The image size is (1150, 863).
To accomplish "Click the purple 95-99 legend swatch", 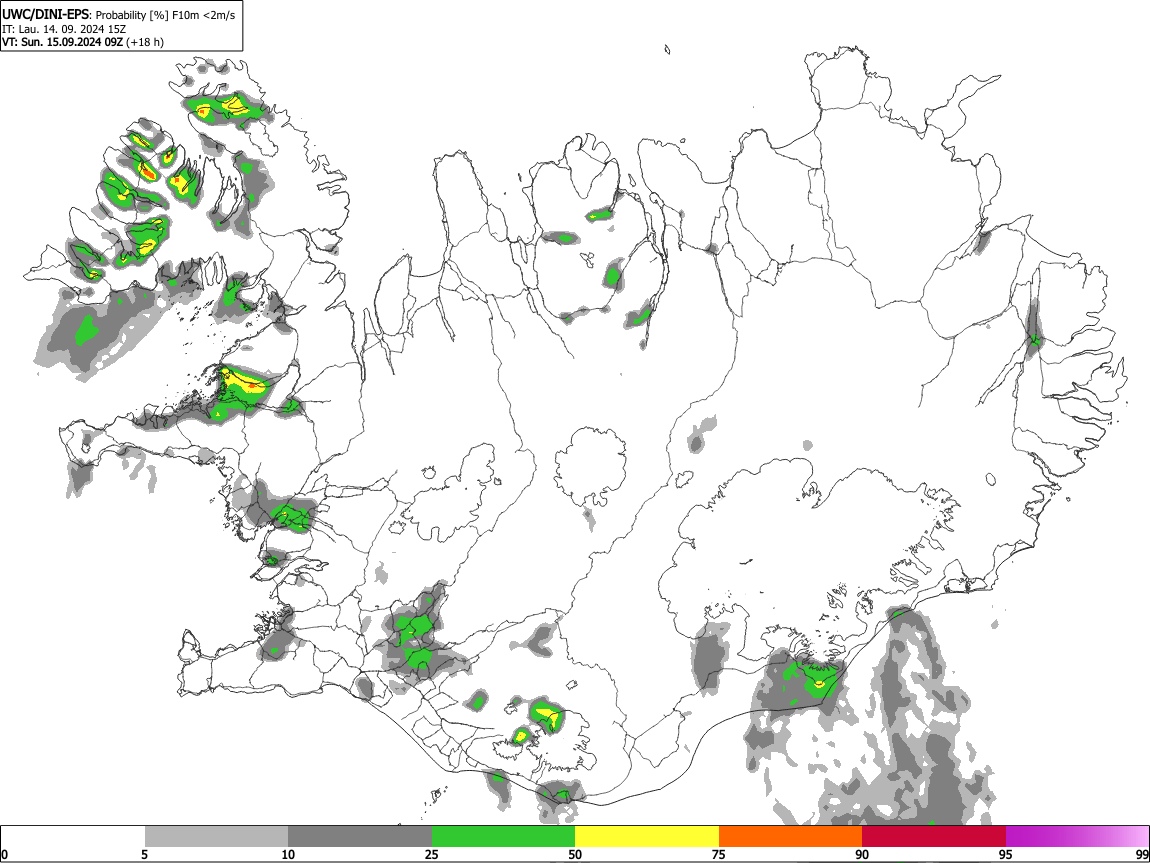I will coord(1077,837).
